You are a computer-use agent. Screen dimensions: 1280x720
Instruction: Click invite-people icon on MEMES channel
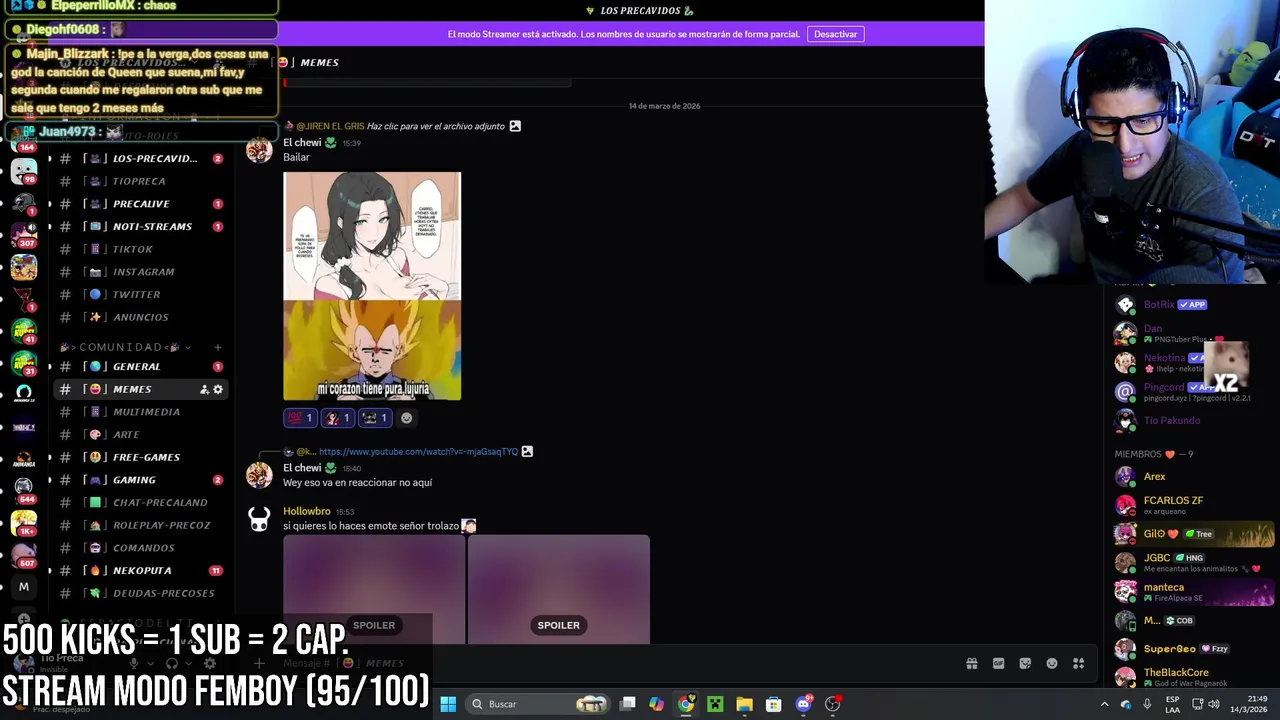pos(204,389)
